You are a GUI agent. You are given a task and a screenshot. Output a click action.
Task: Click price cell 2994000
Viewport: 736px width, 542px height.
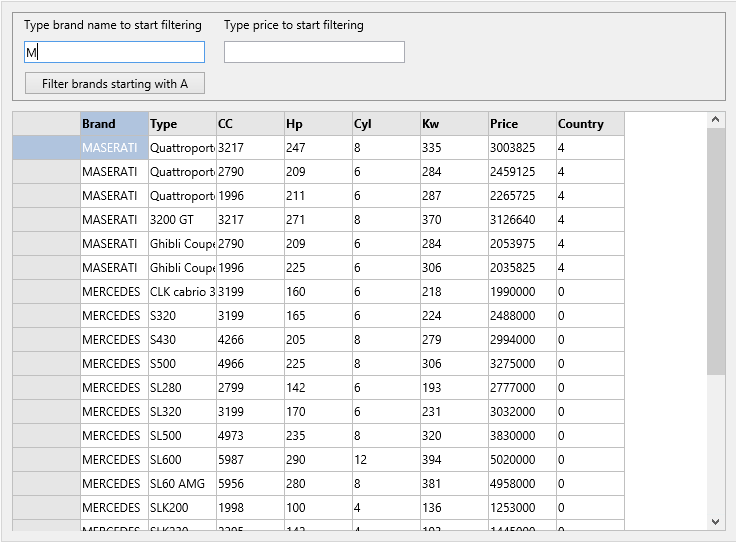[x=523, y=340]
